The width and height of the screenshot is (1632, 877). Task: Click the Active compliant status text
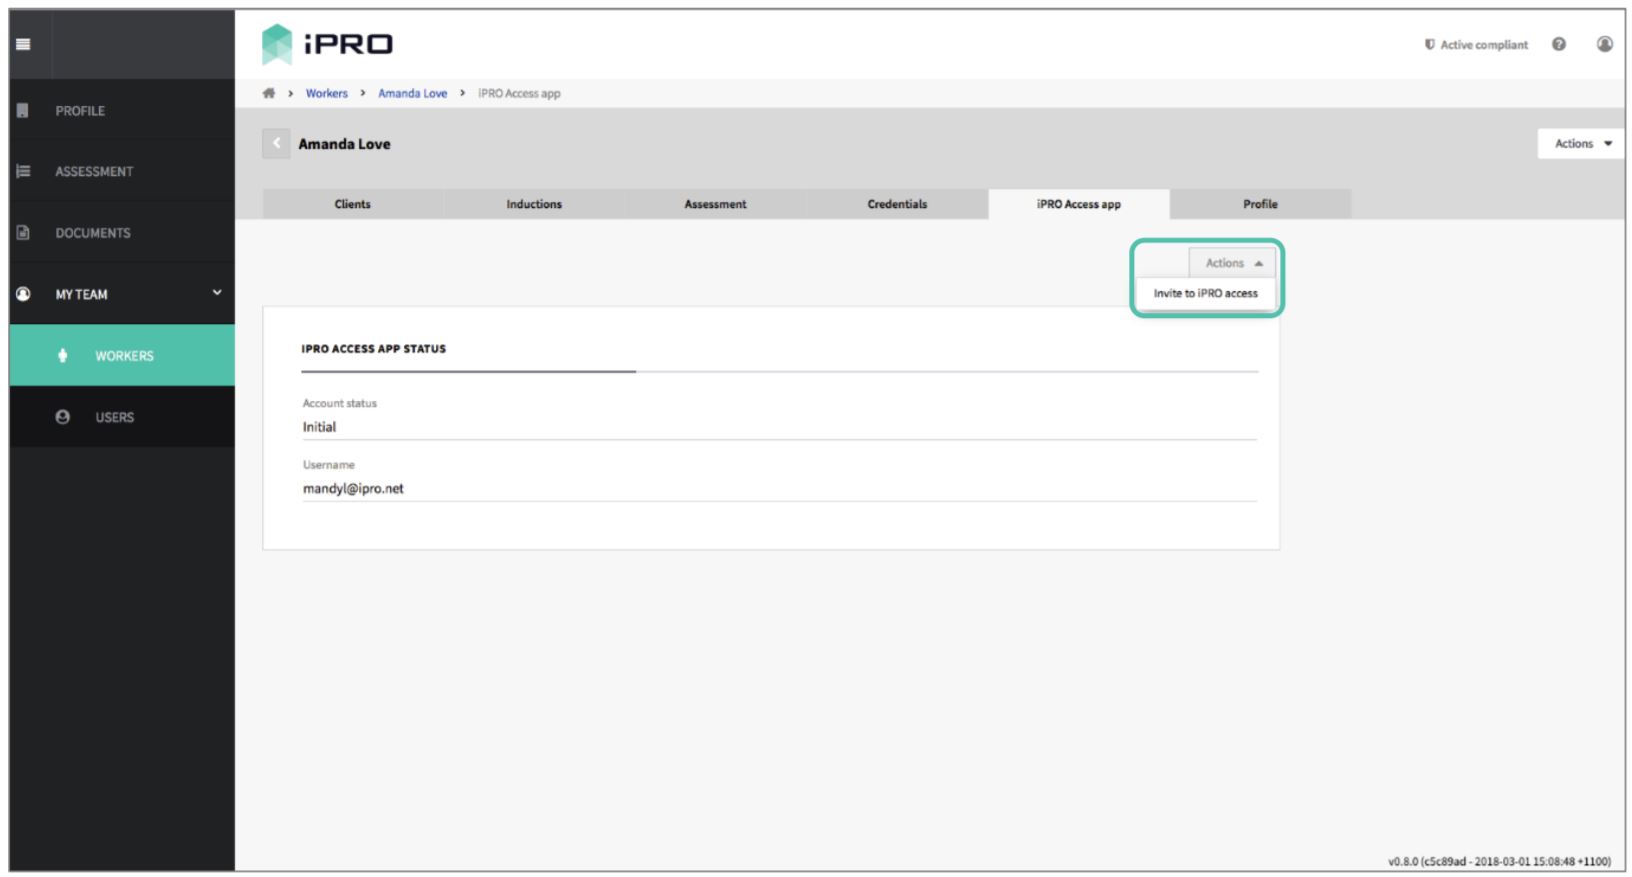pyautogui.click(x=1484, y=45)
